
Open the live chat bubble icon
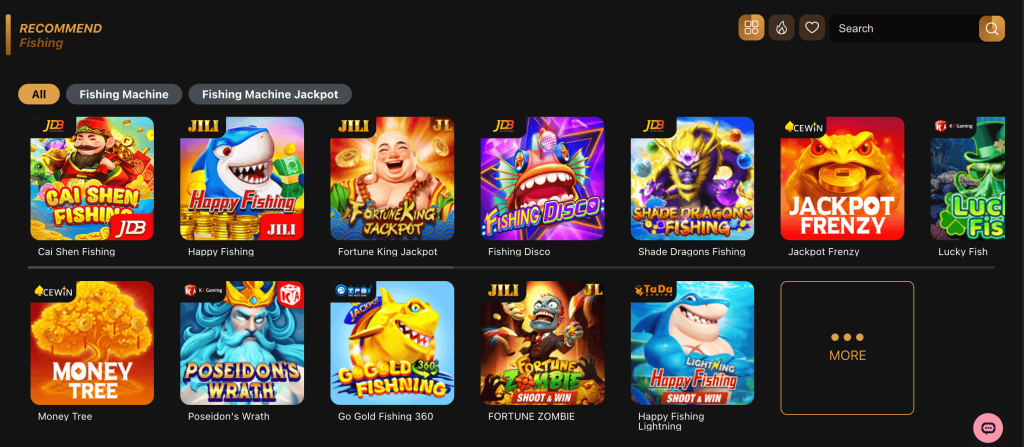point(988,428)
